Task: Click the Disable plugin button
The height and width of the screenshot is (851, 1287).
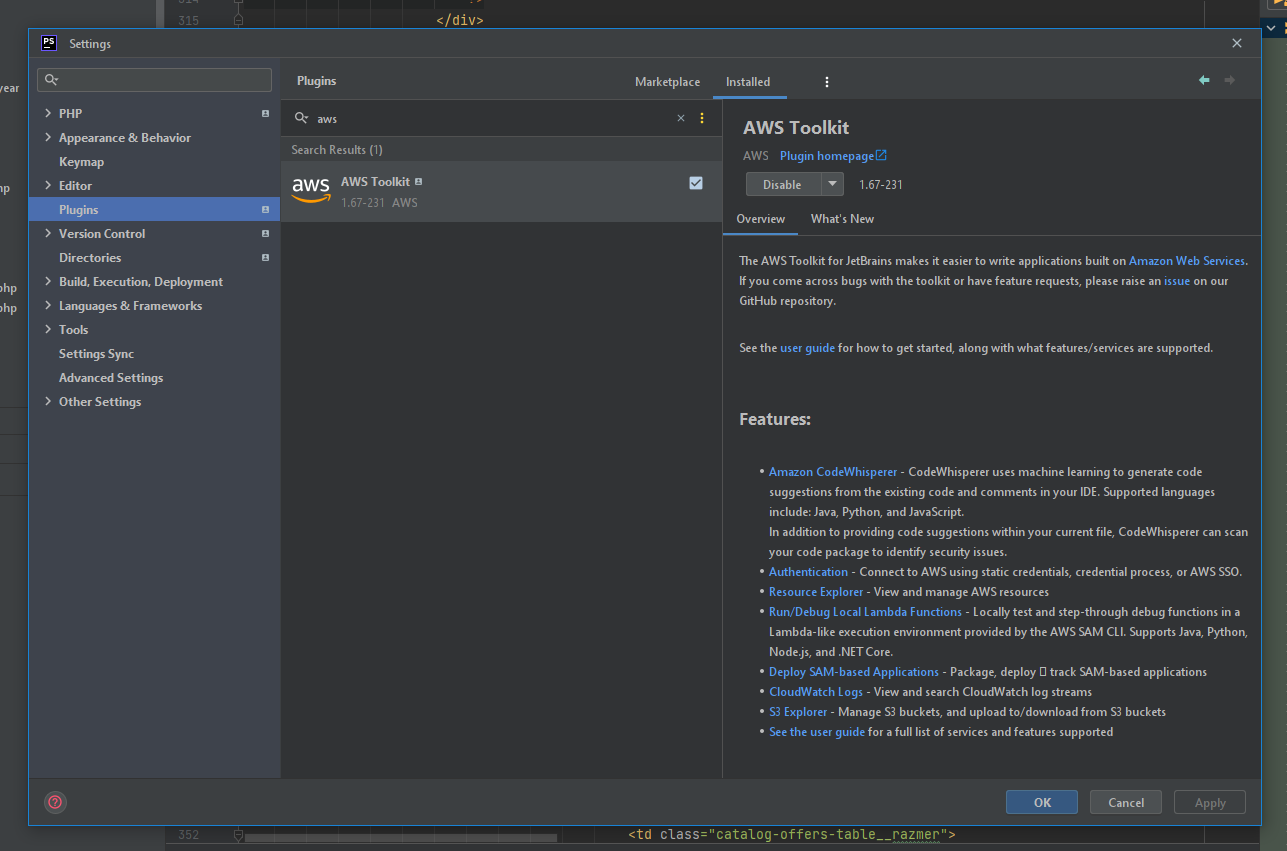Action: click(783, 184)
